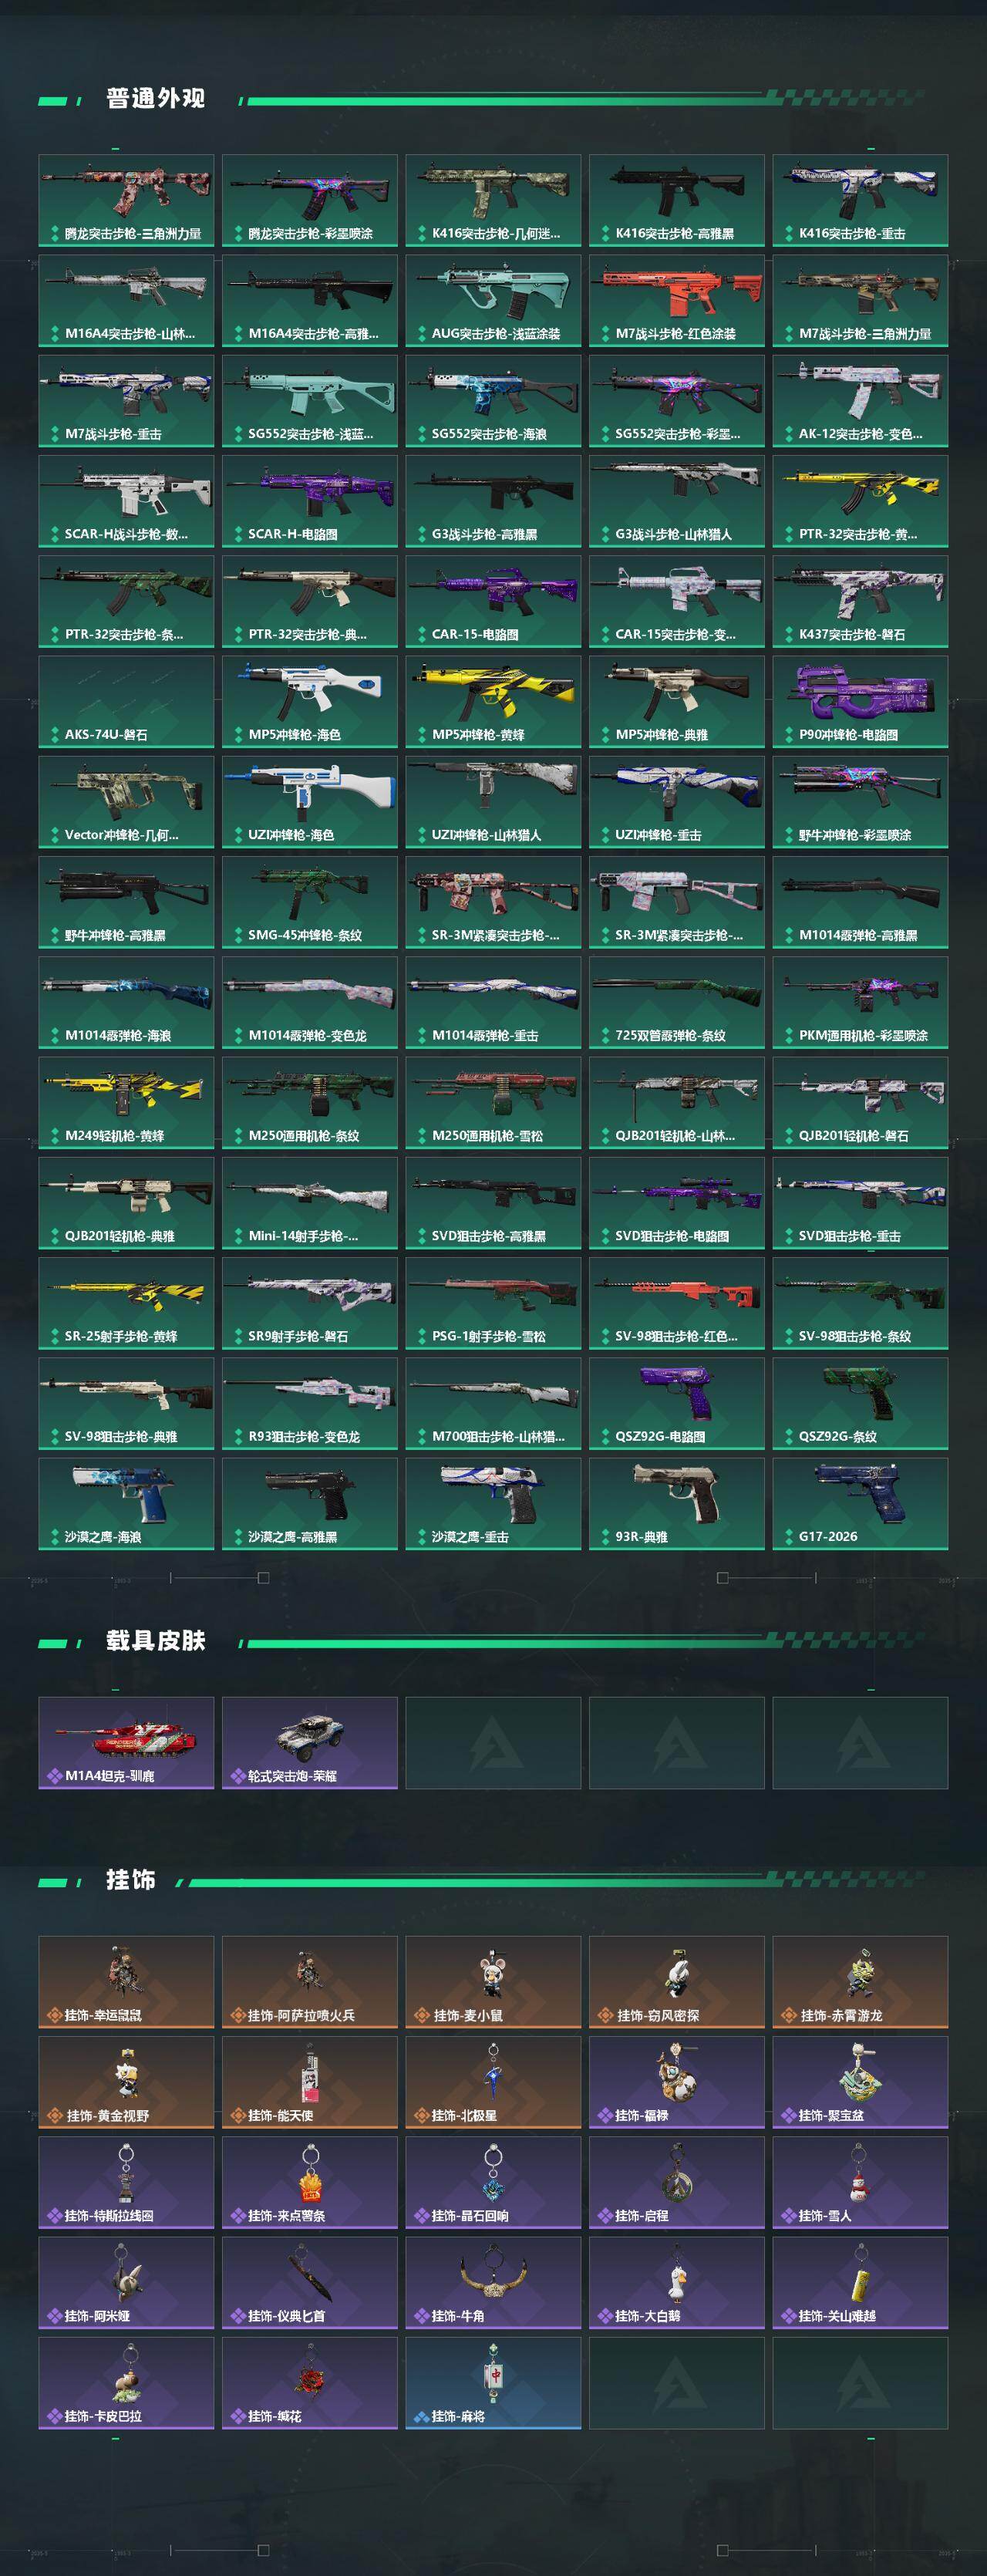987x2576 pixels.
Task: Click the 腾龙突击步枪-三角洲力量 skin
Action: point(126,200)
